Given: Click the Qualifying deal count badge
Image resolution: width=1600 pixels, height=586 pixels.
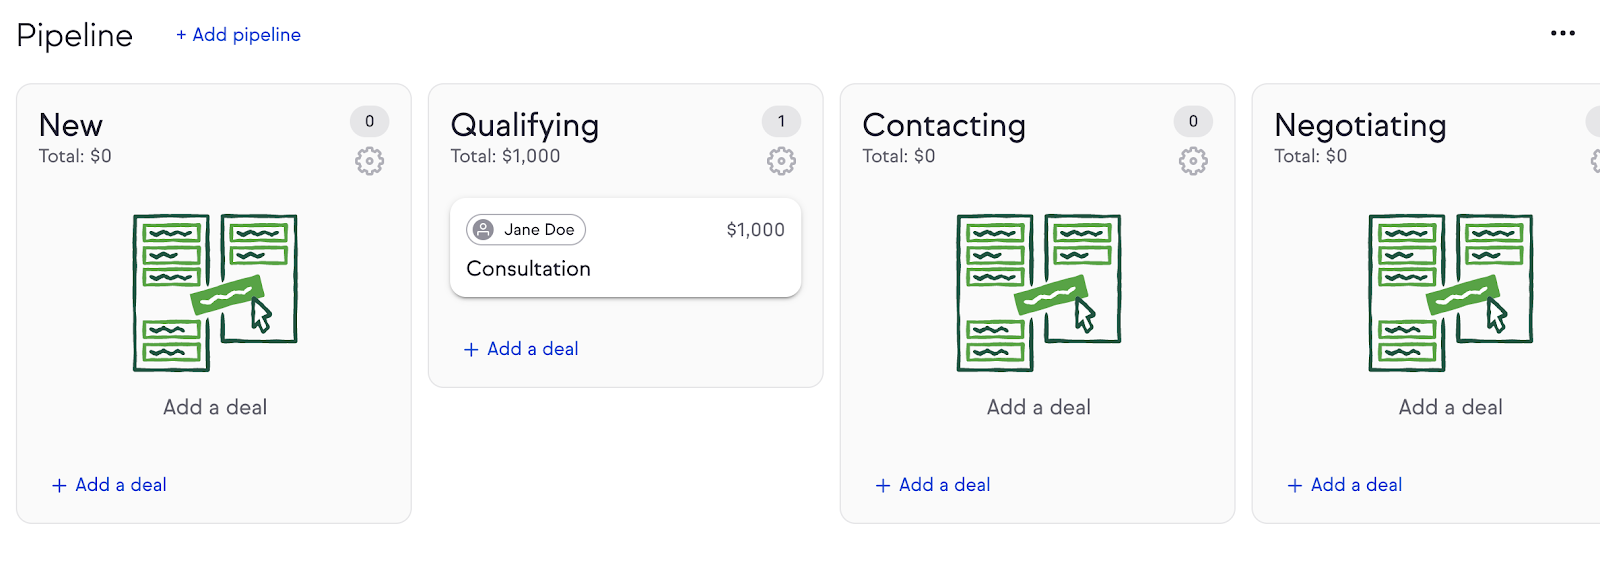Looking at the screenshot, I should click(x=781, y=121).
